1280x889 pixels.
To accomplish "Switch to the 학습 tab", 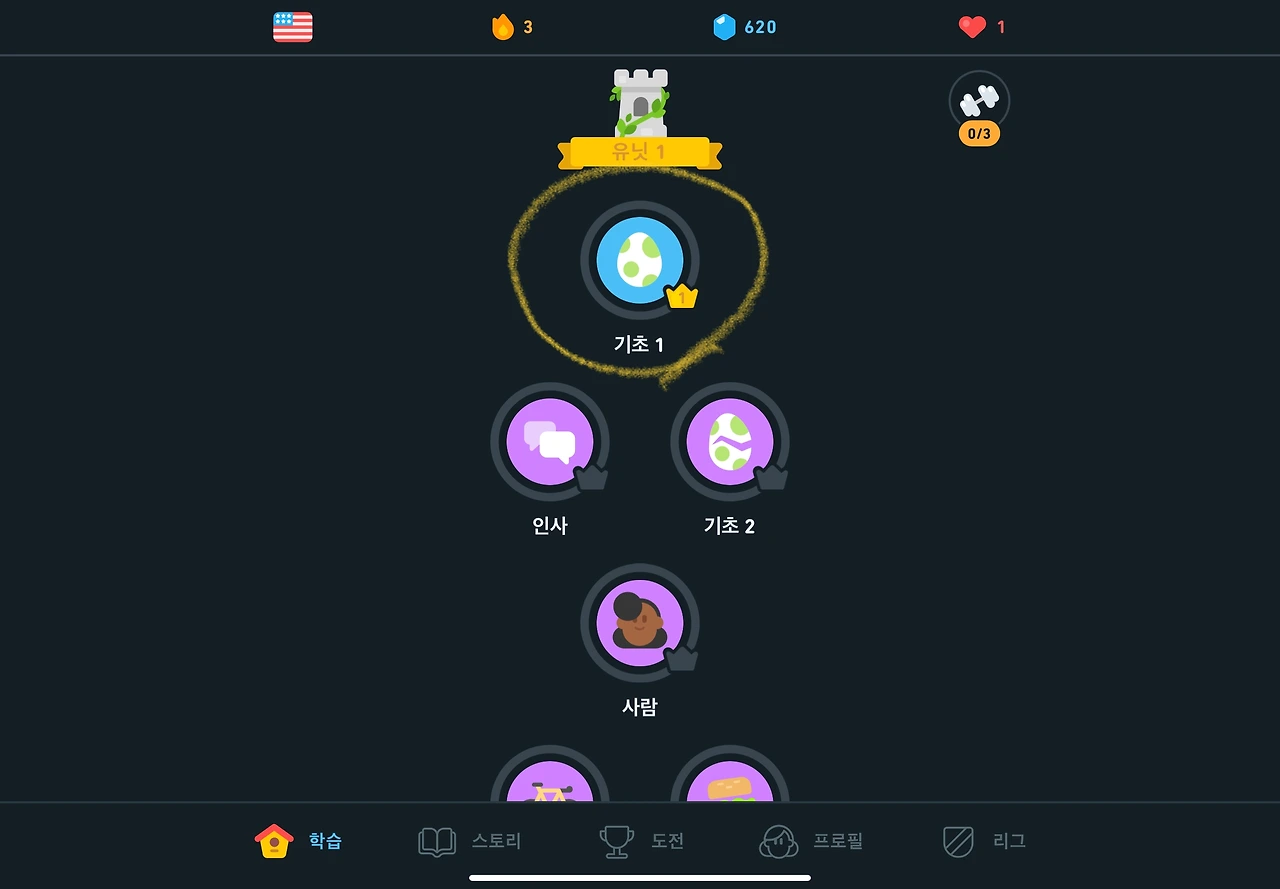I will (x=299, y=841).
